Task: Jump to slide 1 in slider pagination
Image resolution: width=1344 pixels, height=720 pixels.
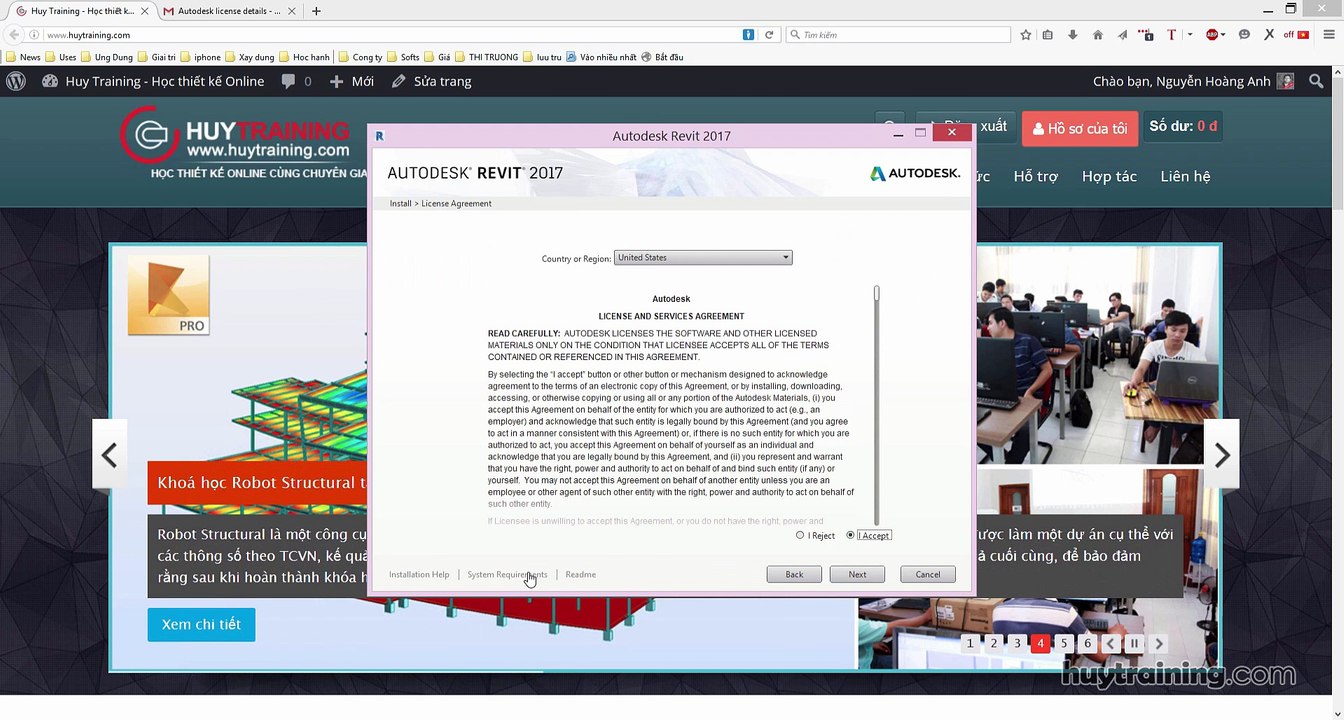Action: pyautogui.click(x=970, y=643)
